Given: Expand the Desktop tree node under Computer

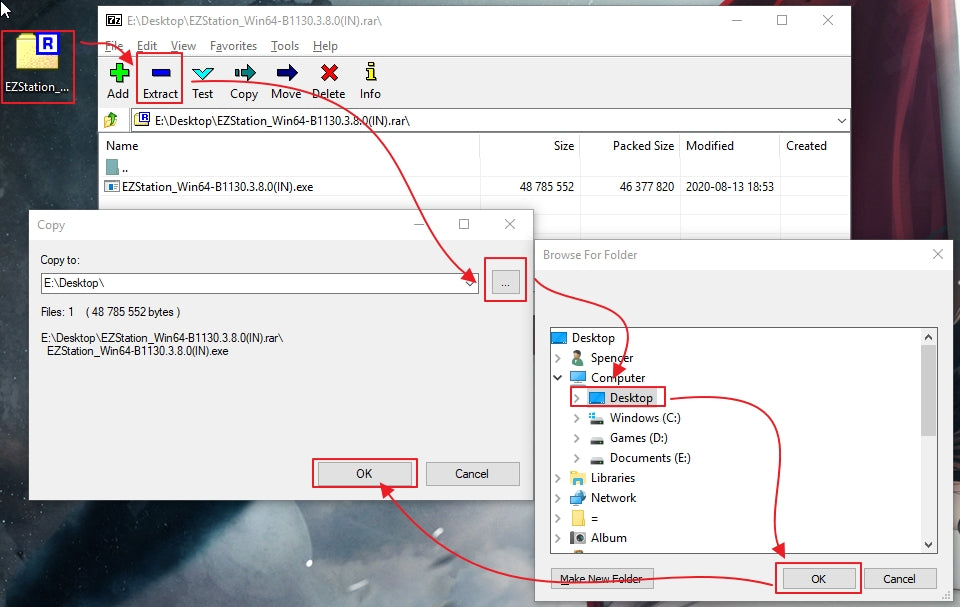Looking at the screenshot, I should pyautogui.click(x=577, y=398).
